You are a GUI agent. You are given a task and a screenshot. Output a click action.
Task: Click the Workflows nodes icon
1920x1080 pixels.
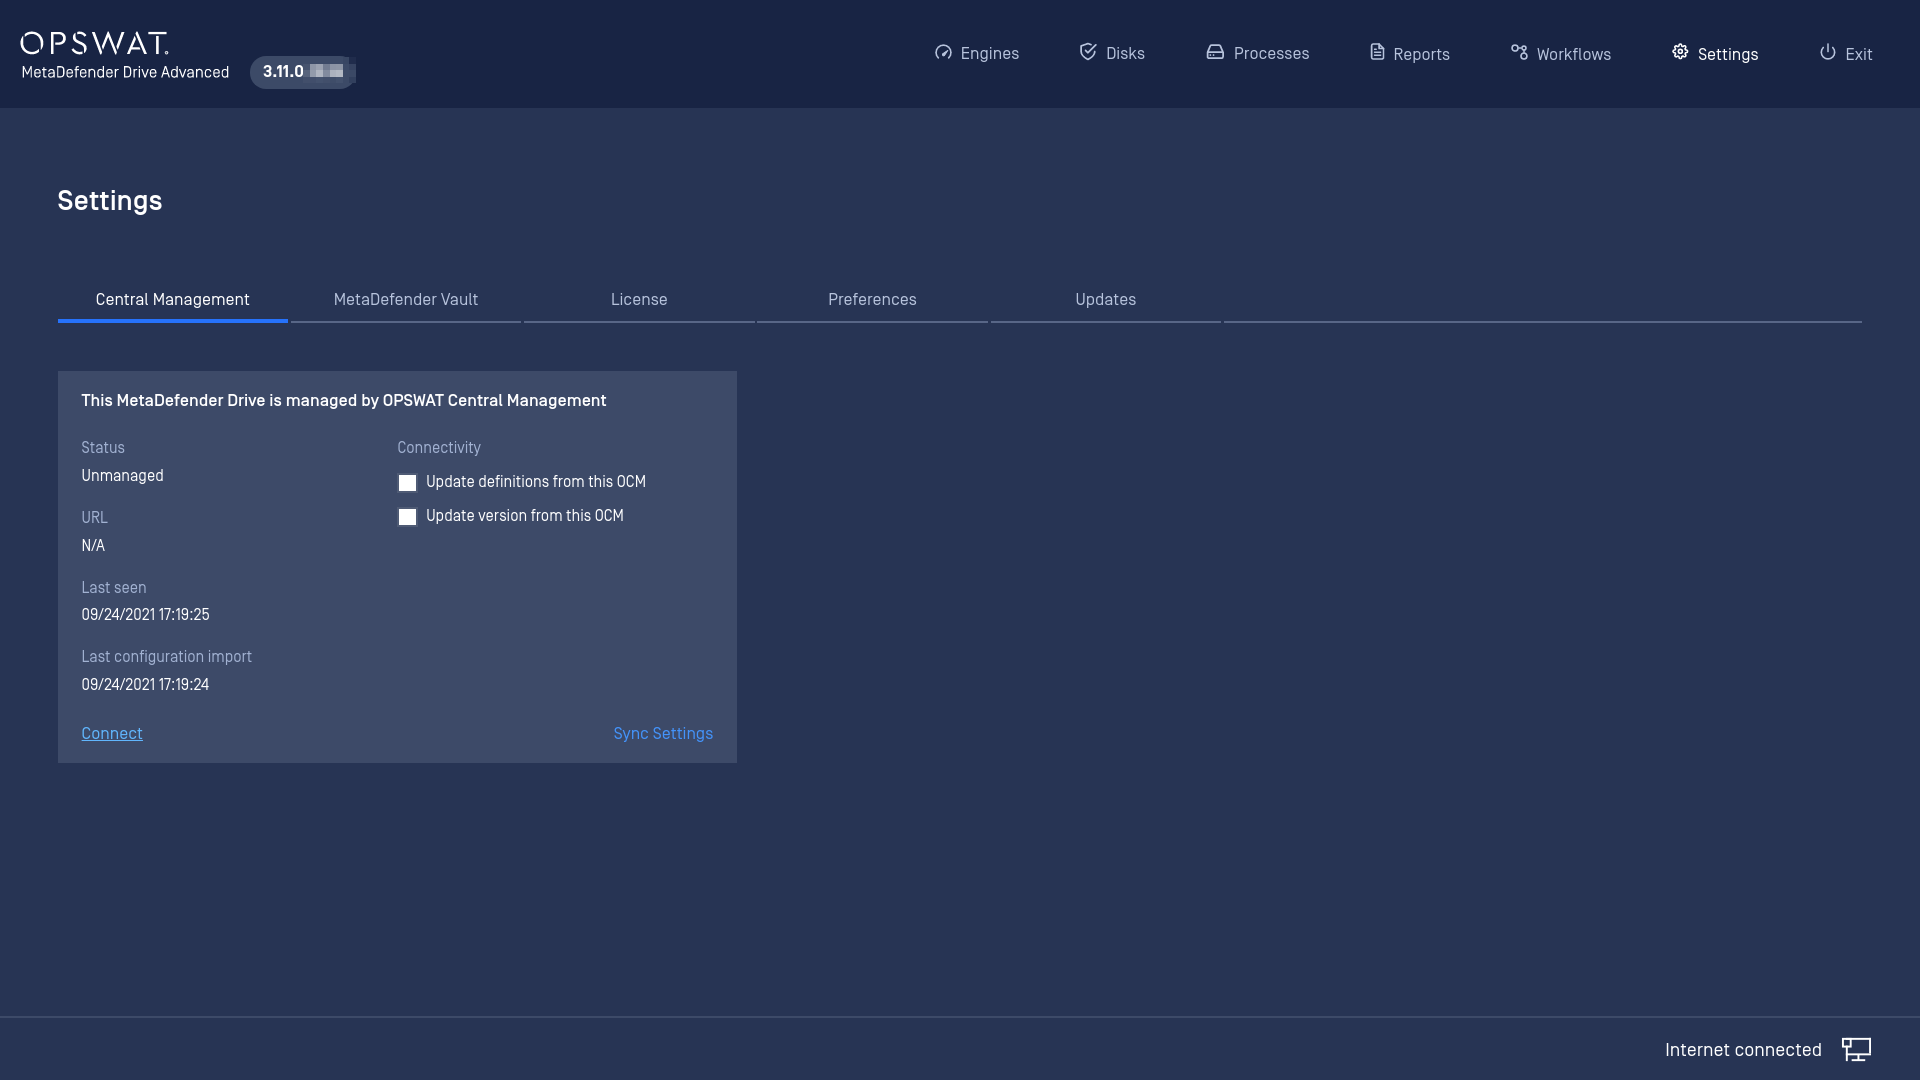(x=1519, y=52)
